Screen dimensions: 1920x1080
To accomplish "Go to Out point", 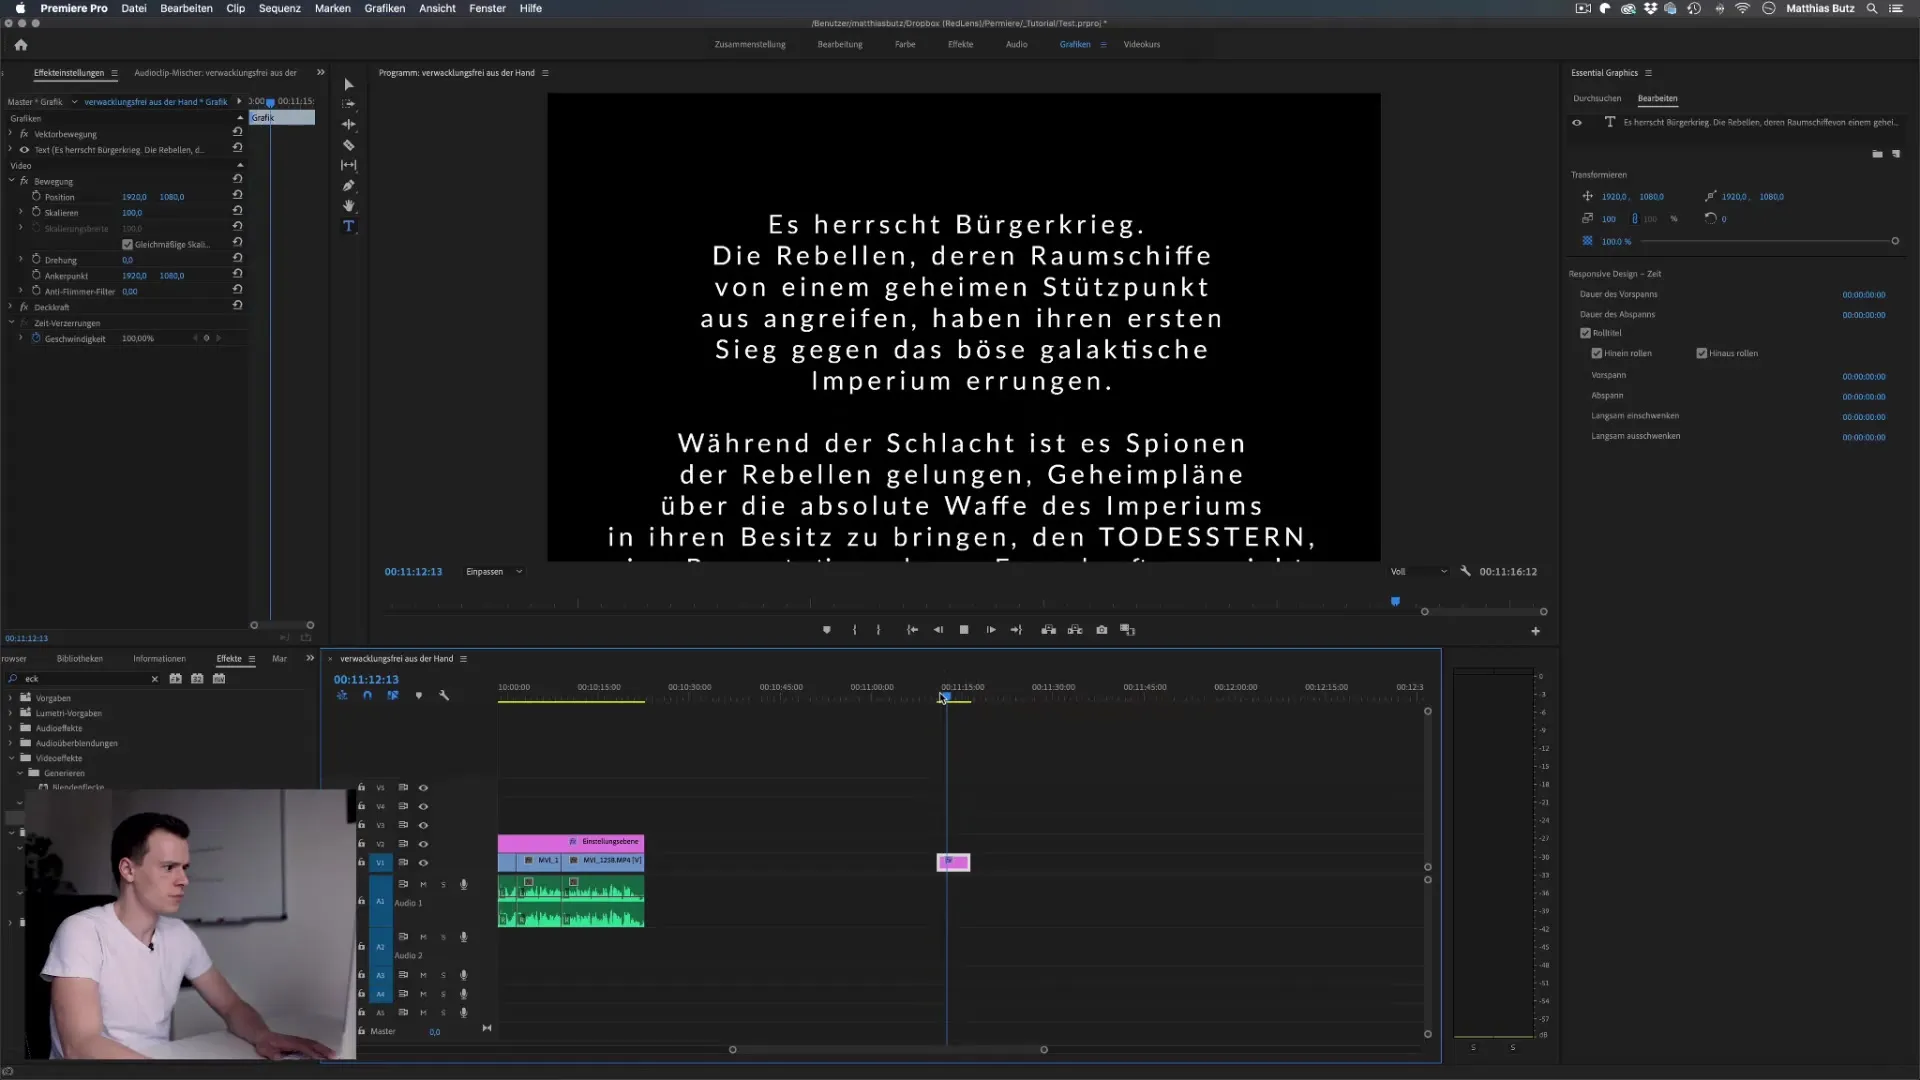I will [x=1016, y=630].
